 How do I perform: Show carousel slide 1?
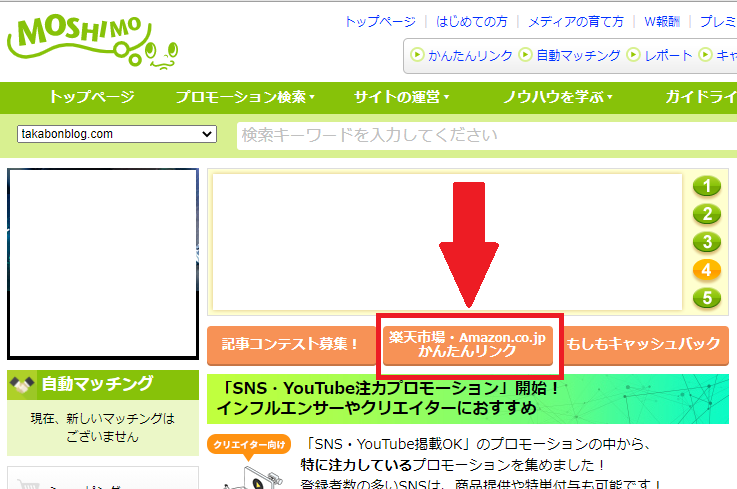tap(707, 186)
